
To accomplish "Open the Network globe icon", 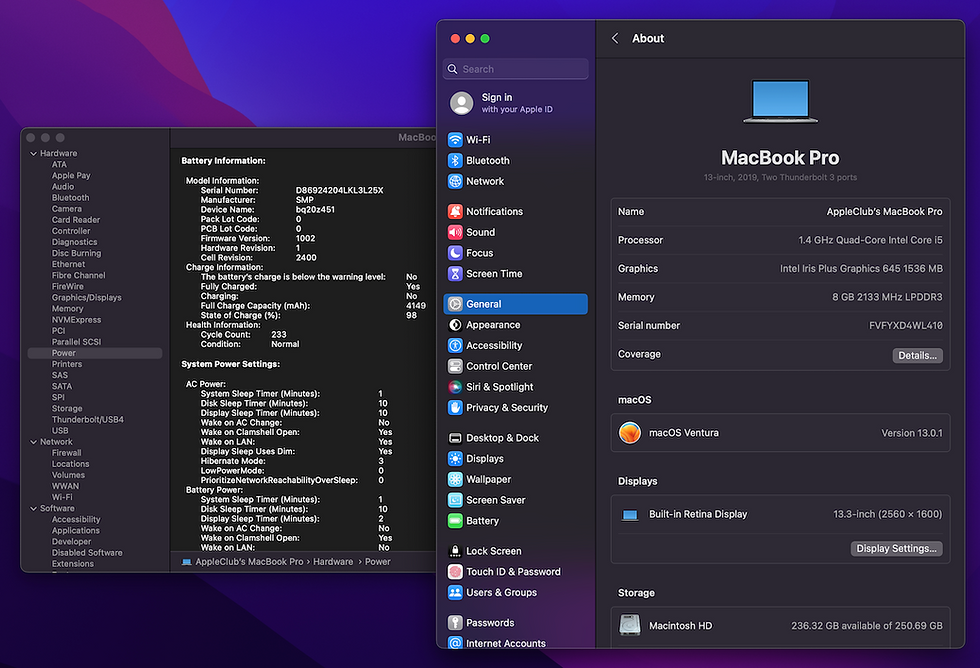I will click(455, 181).
